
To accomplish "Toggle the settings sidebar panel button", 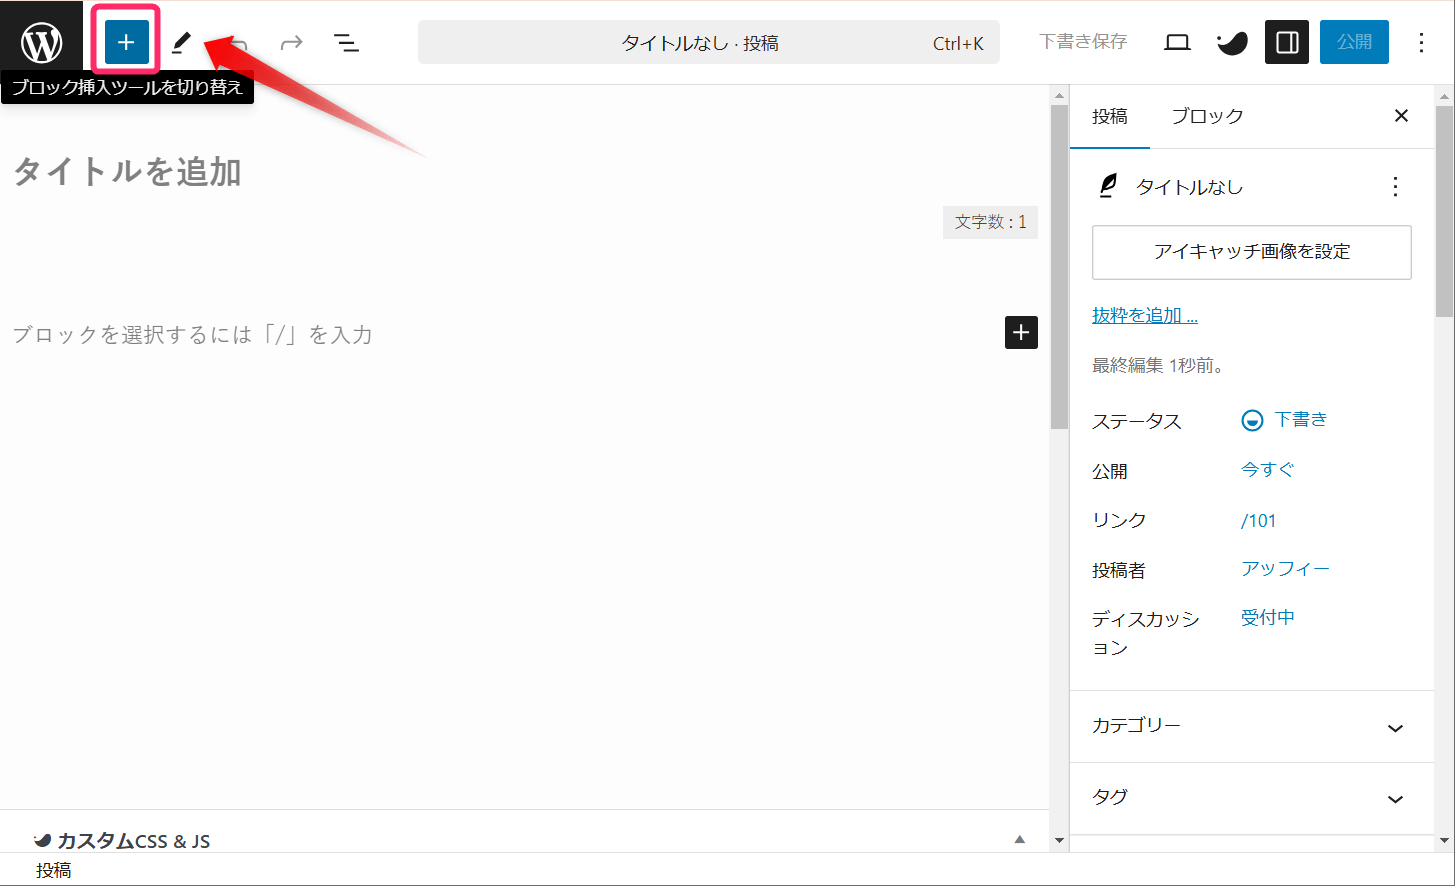I will point(1287,42).
